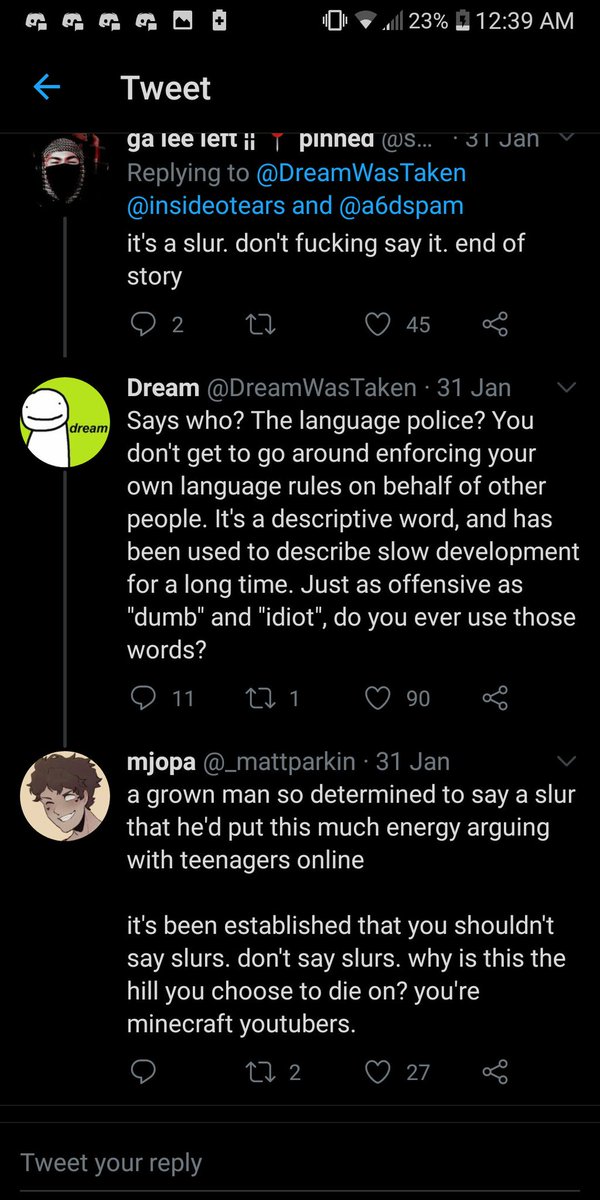Expand options chevron on mjopa's tweet

pyautogui.click(x=565, y=762)
